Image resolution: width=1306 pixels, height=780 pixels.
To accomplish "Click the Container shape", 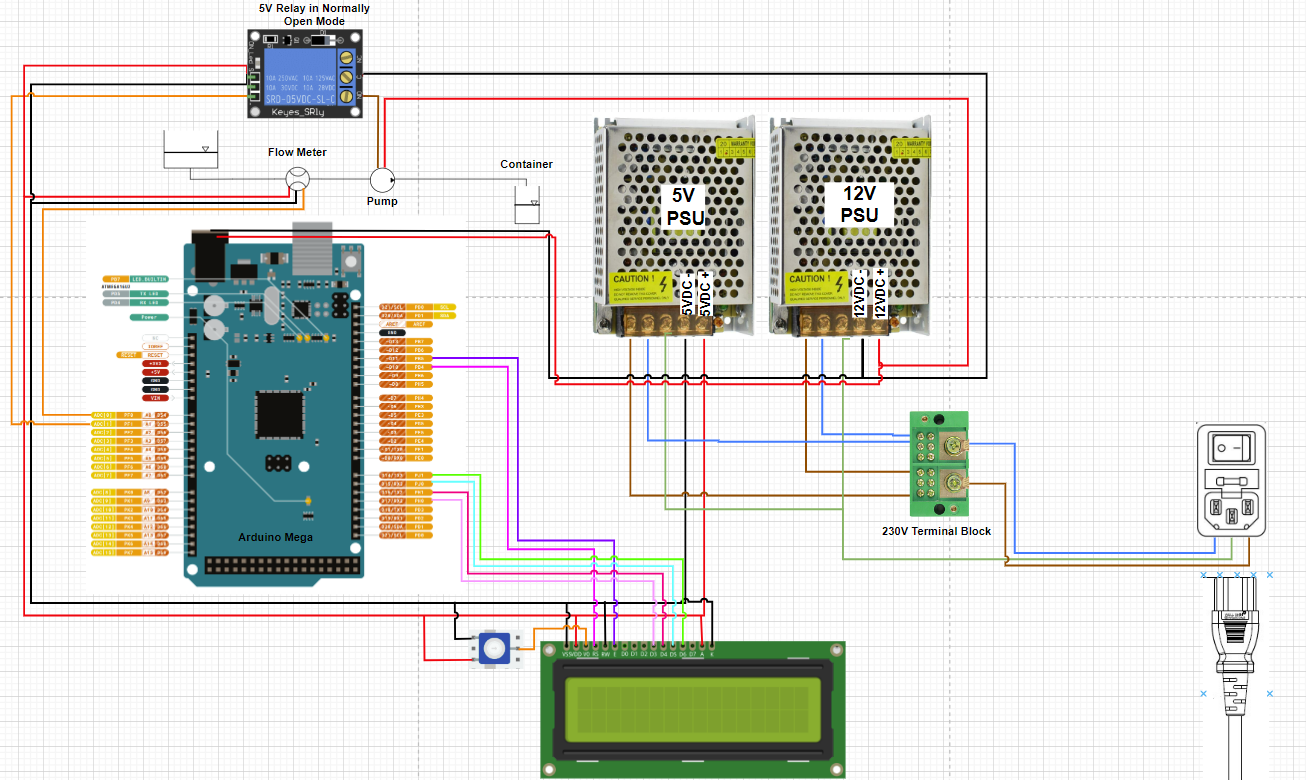I will point(527,205).
